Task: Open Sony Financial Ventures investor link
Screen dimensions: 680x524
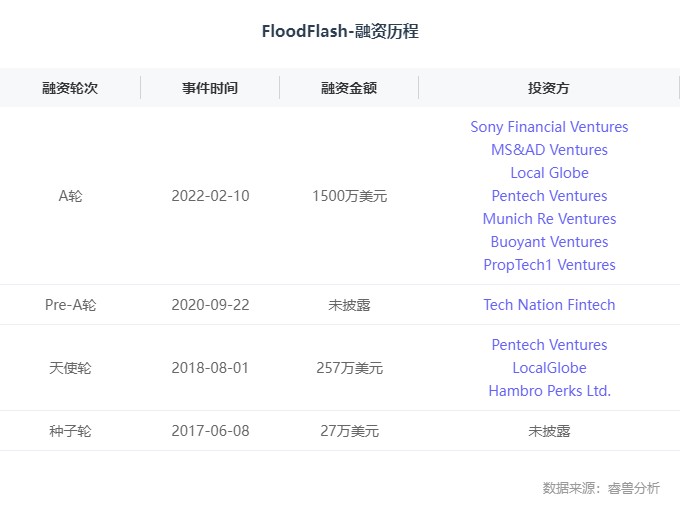Action: (549, 127)
